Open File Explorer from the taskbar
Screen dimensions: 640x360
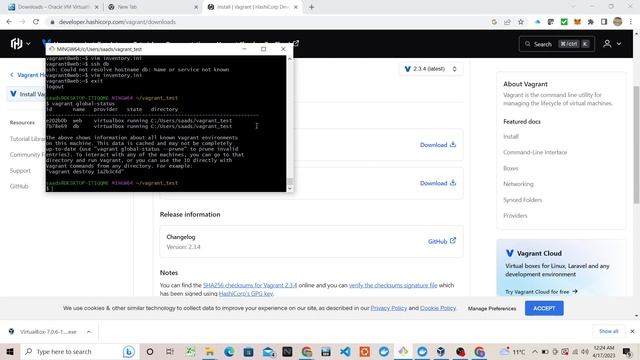(x=209, y=351)
